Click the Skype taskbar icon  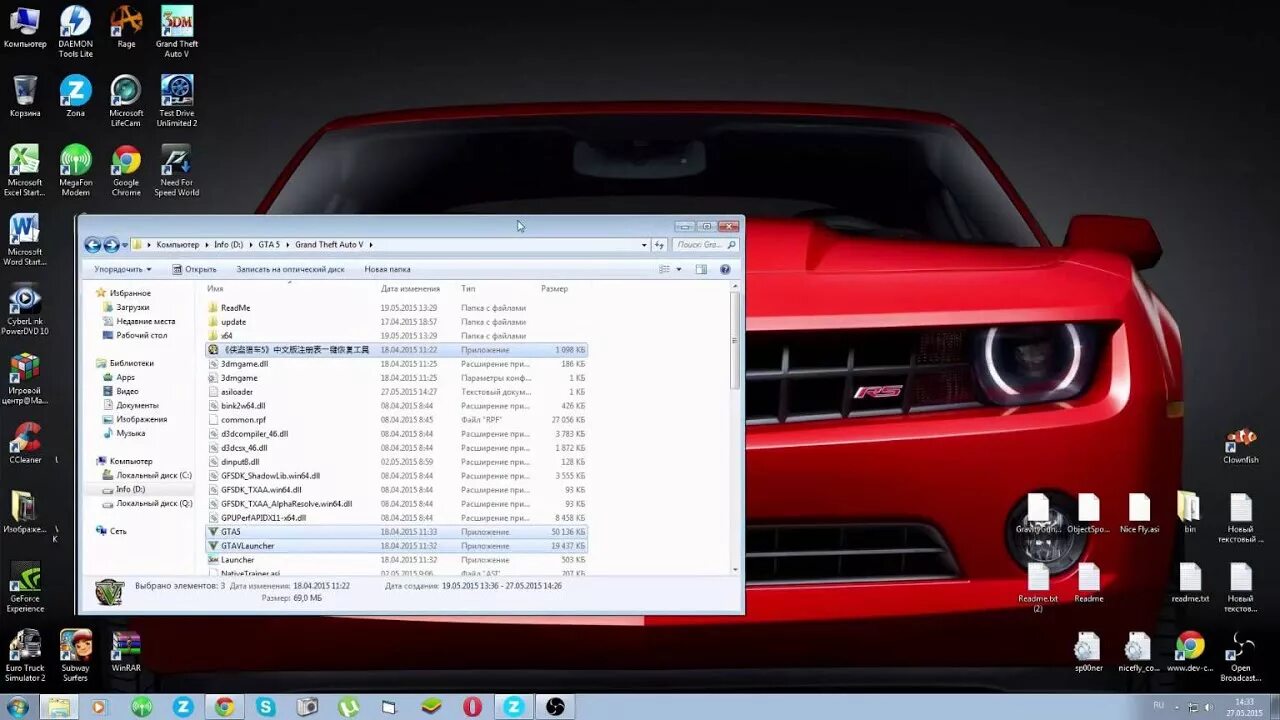(x=266, y=706)
